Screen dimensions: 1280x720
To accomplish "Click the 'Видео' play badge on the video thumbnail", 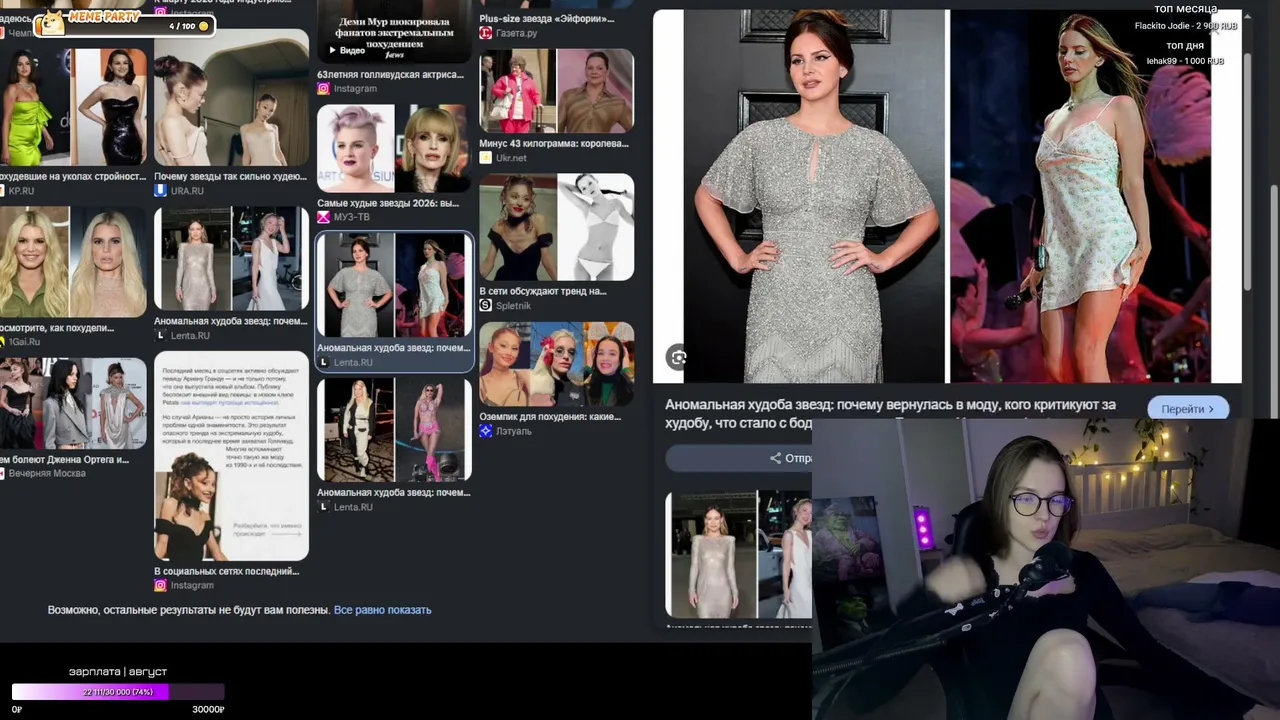I will [x=346, y=50].
